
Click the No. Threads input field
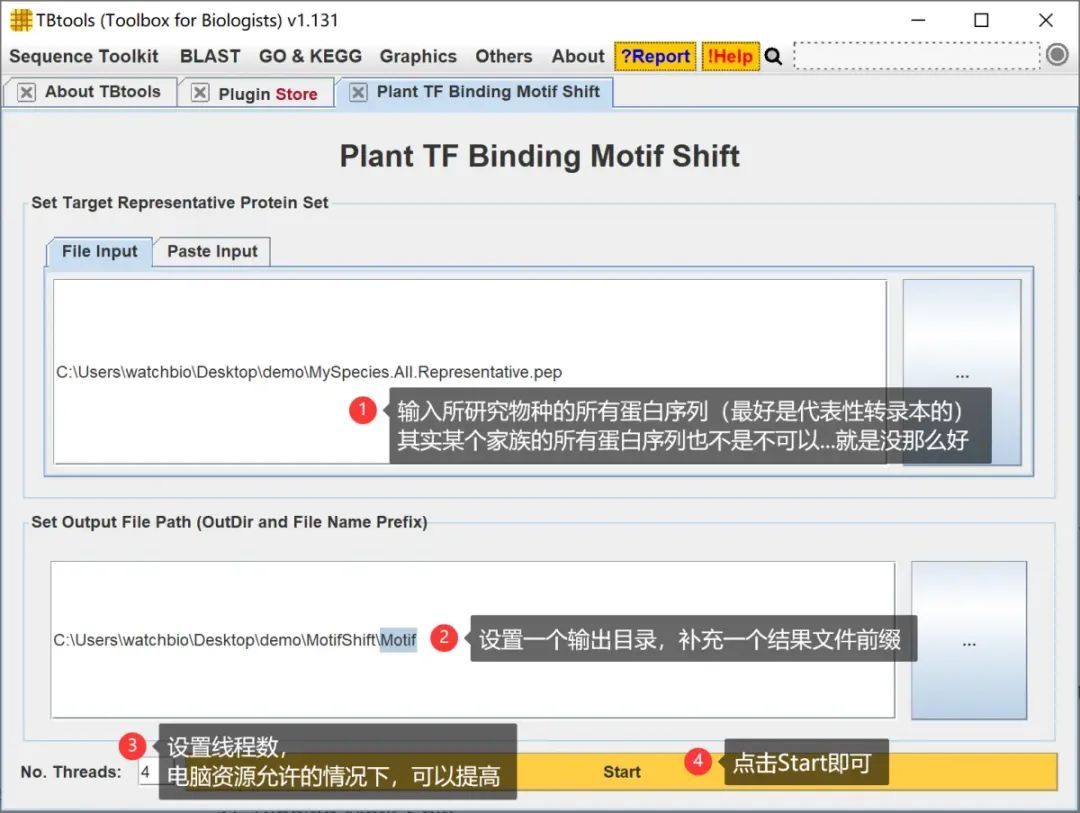coord(147,772)
